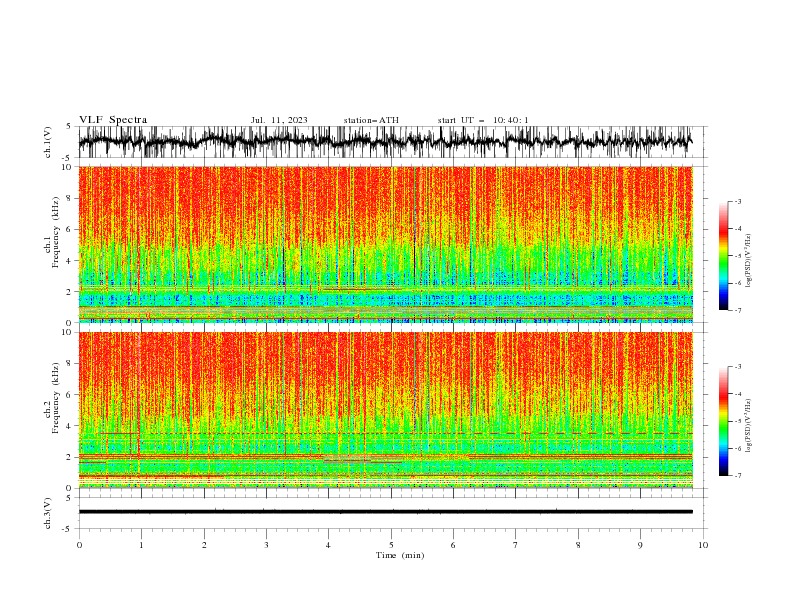Click the 'VLF Spectra' title text
Viewport: 792px width, 612px height.
pyautogui.click(x=113, y=120)
